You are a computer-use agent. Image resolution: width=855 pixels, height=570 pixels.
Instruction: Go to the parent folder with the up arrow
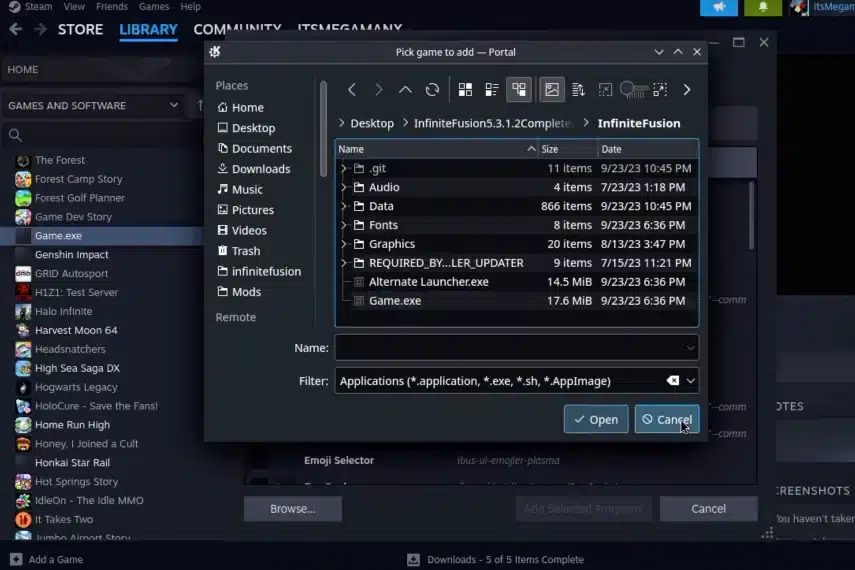click(x=405, y=89)
